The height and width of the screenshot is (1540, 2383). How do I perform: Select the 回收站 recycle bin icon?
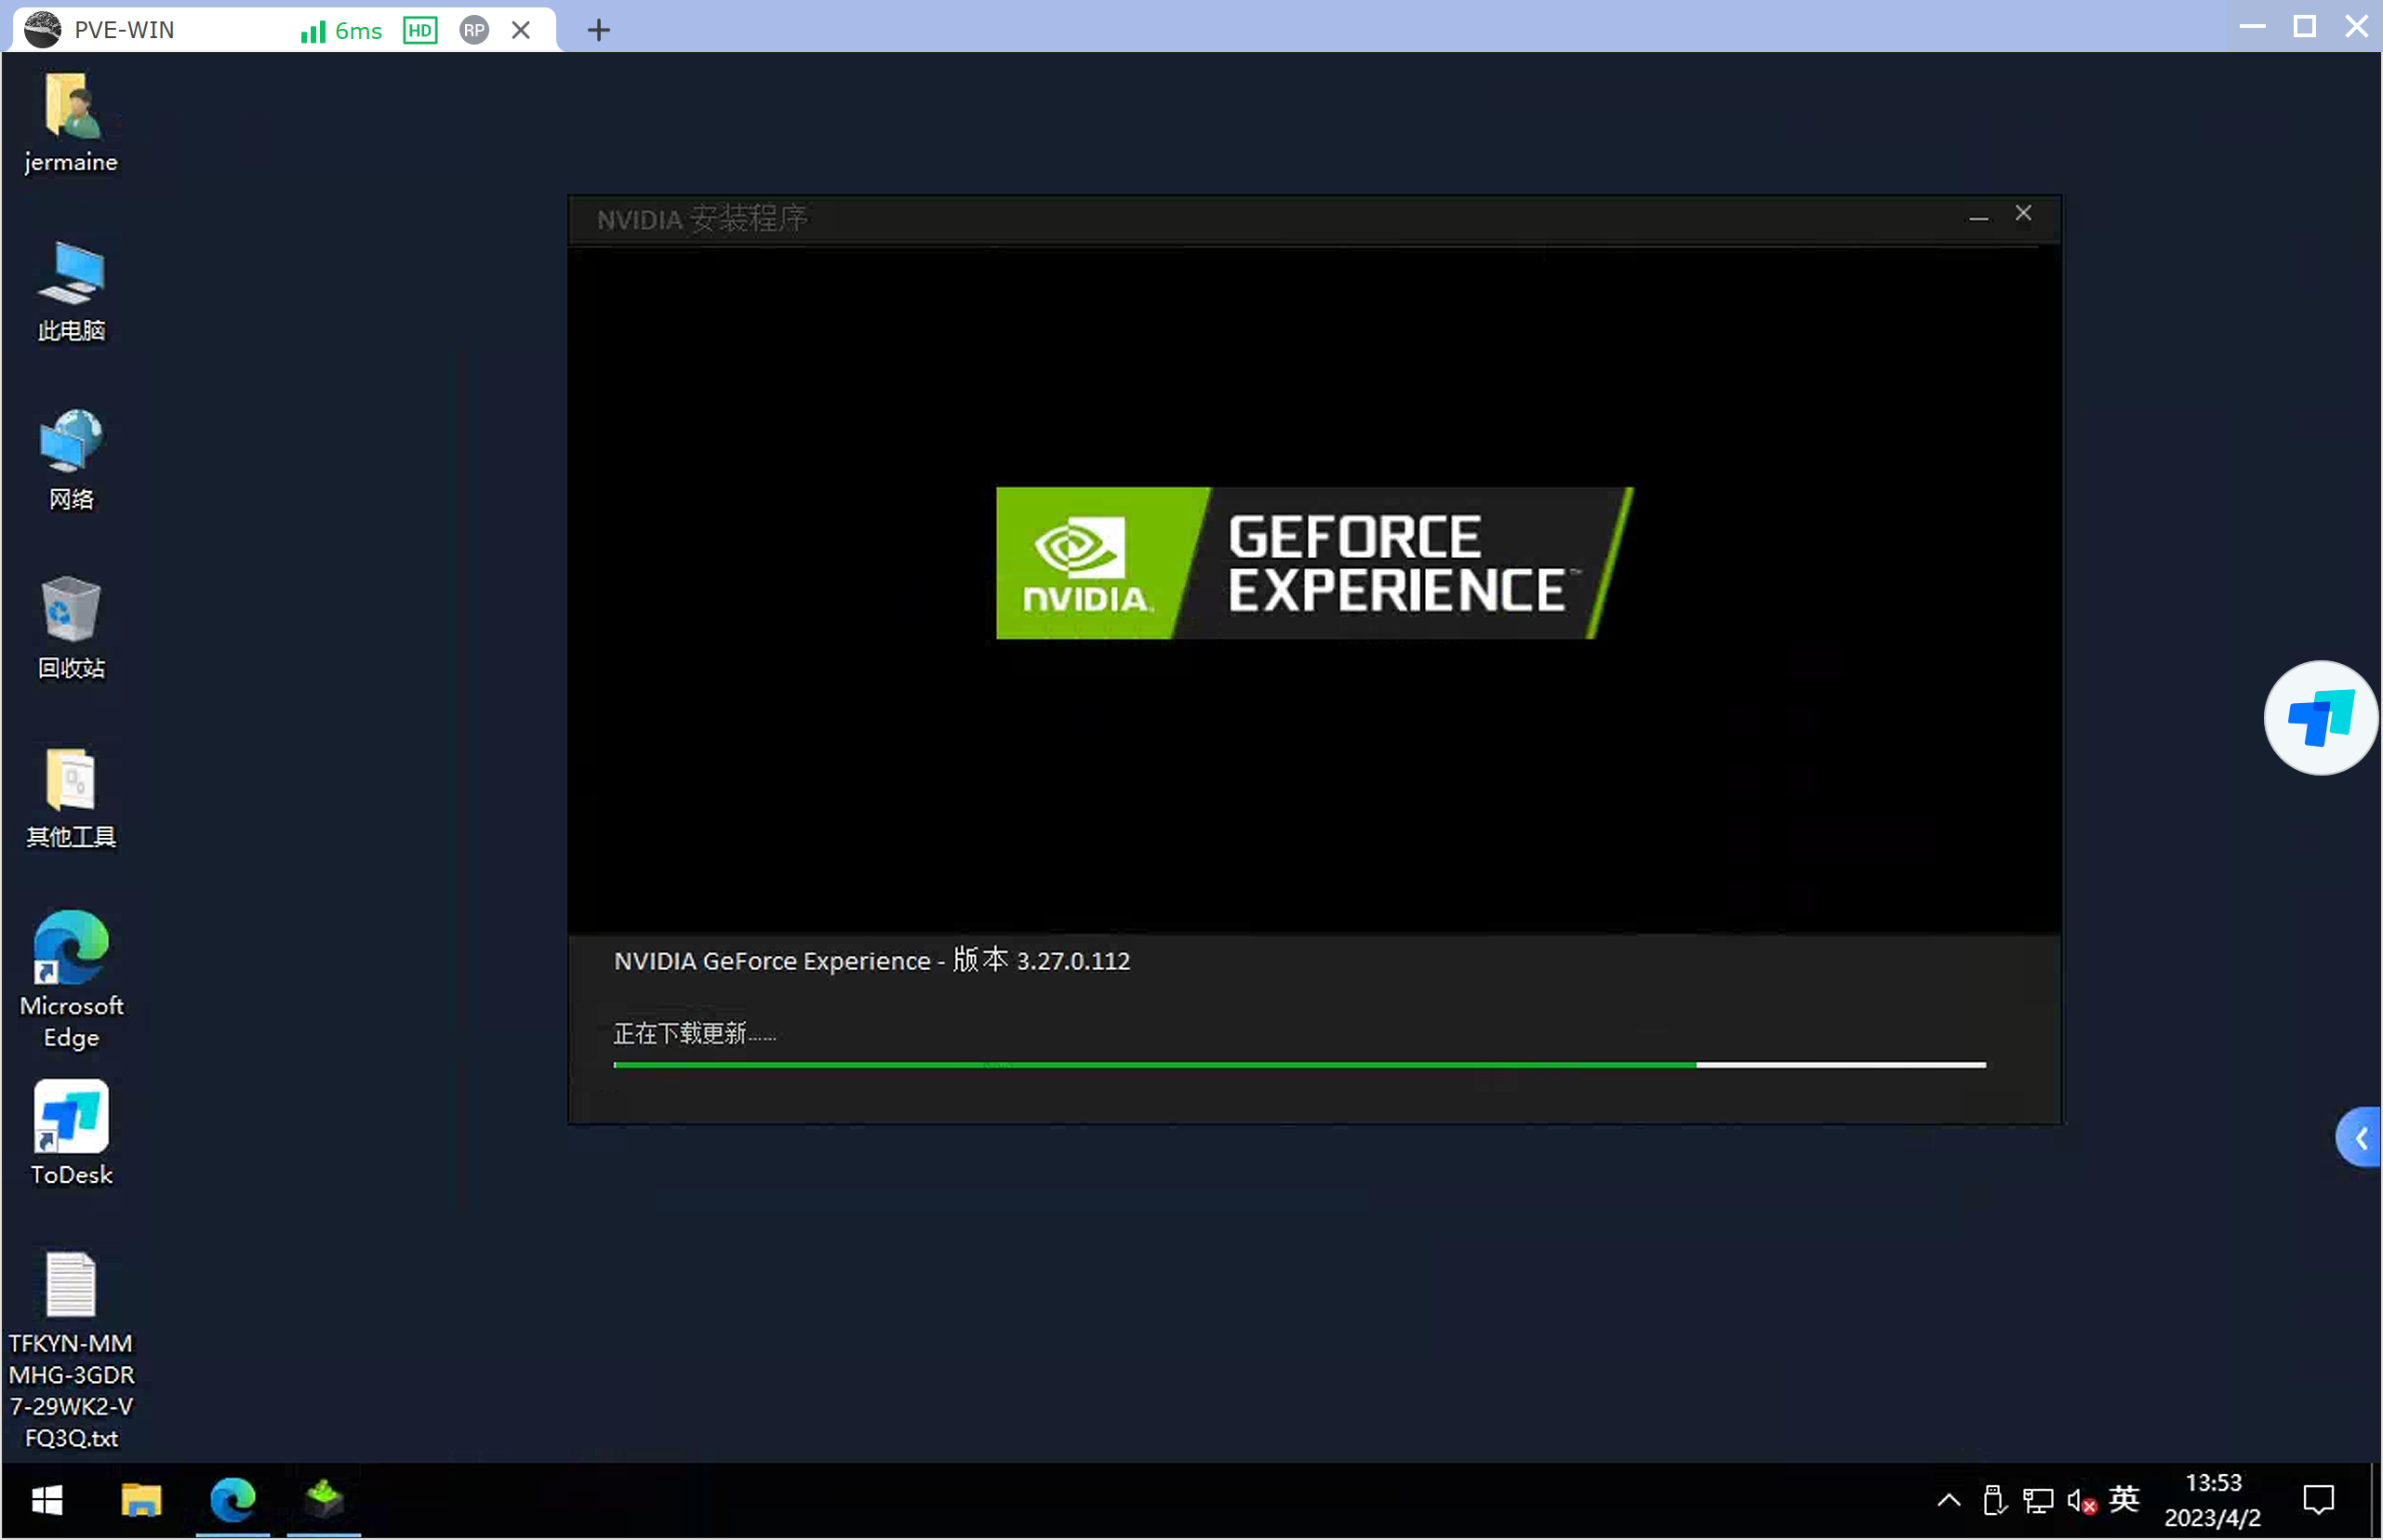(71, 628)
